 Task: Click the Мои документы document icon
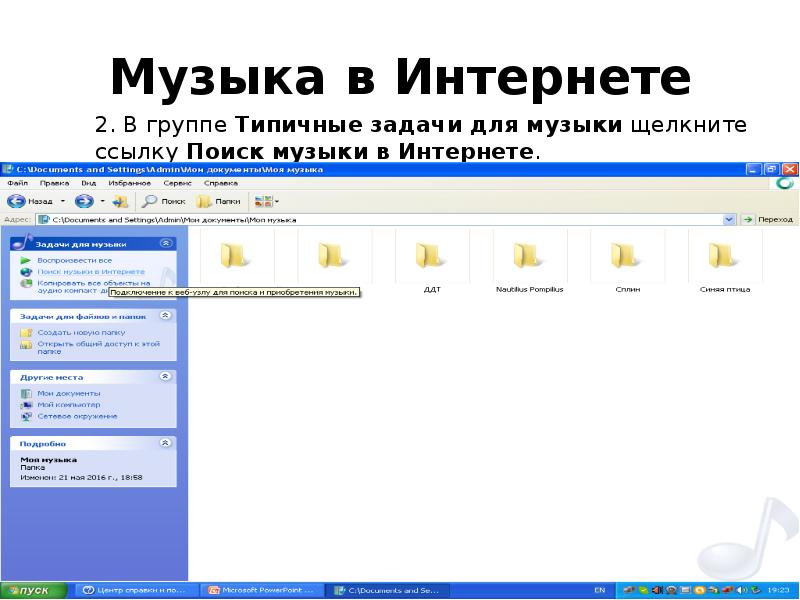(x=26, y=393)
